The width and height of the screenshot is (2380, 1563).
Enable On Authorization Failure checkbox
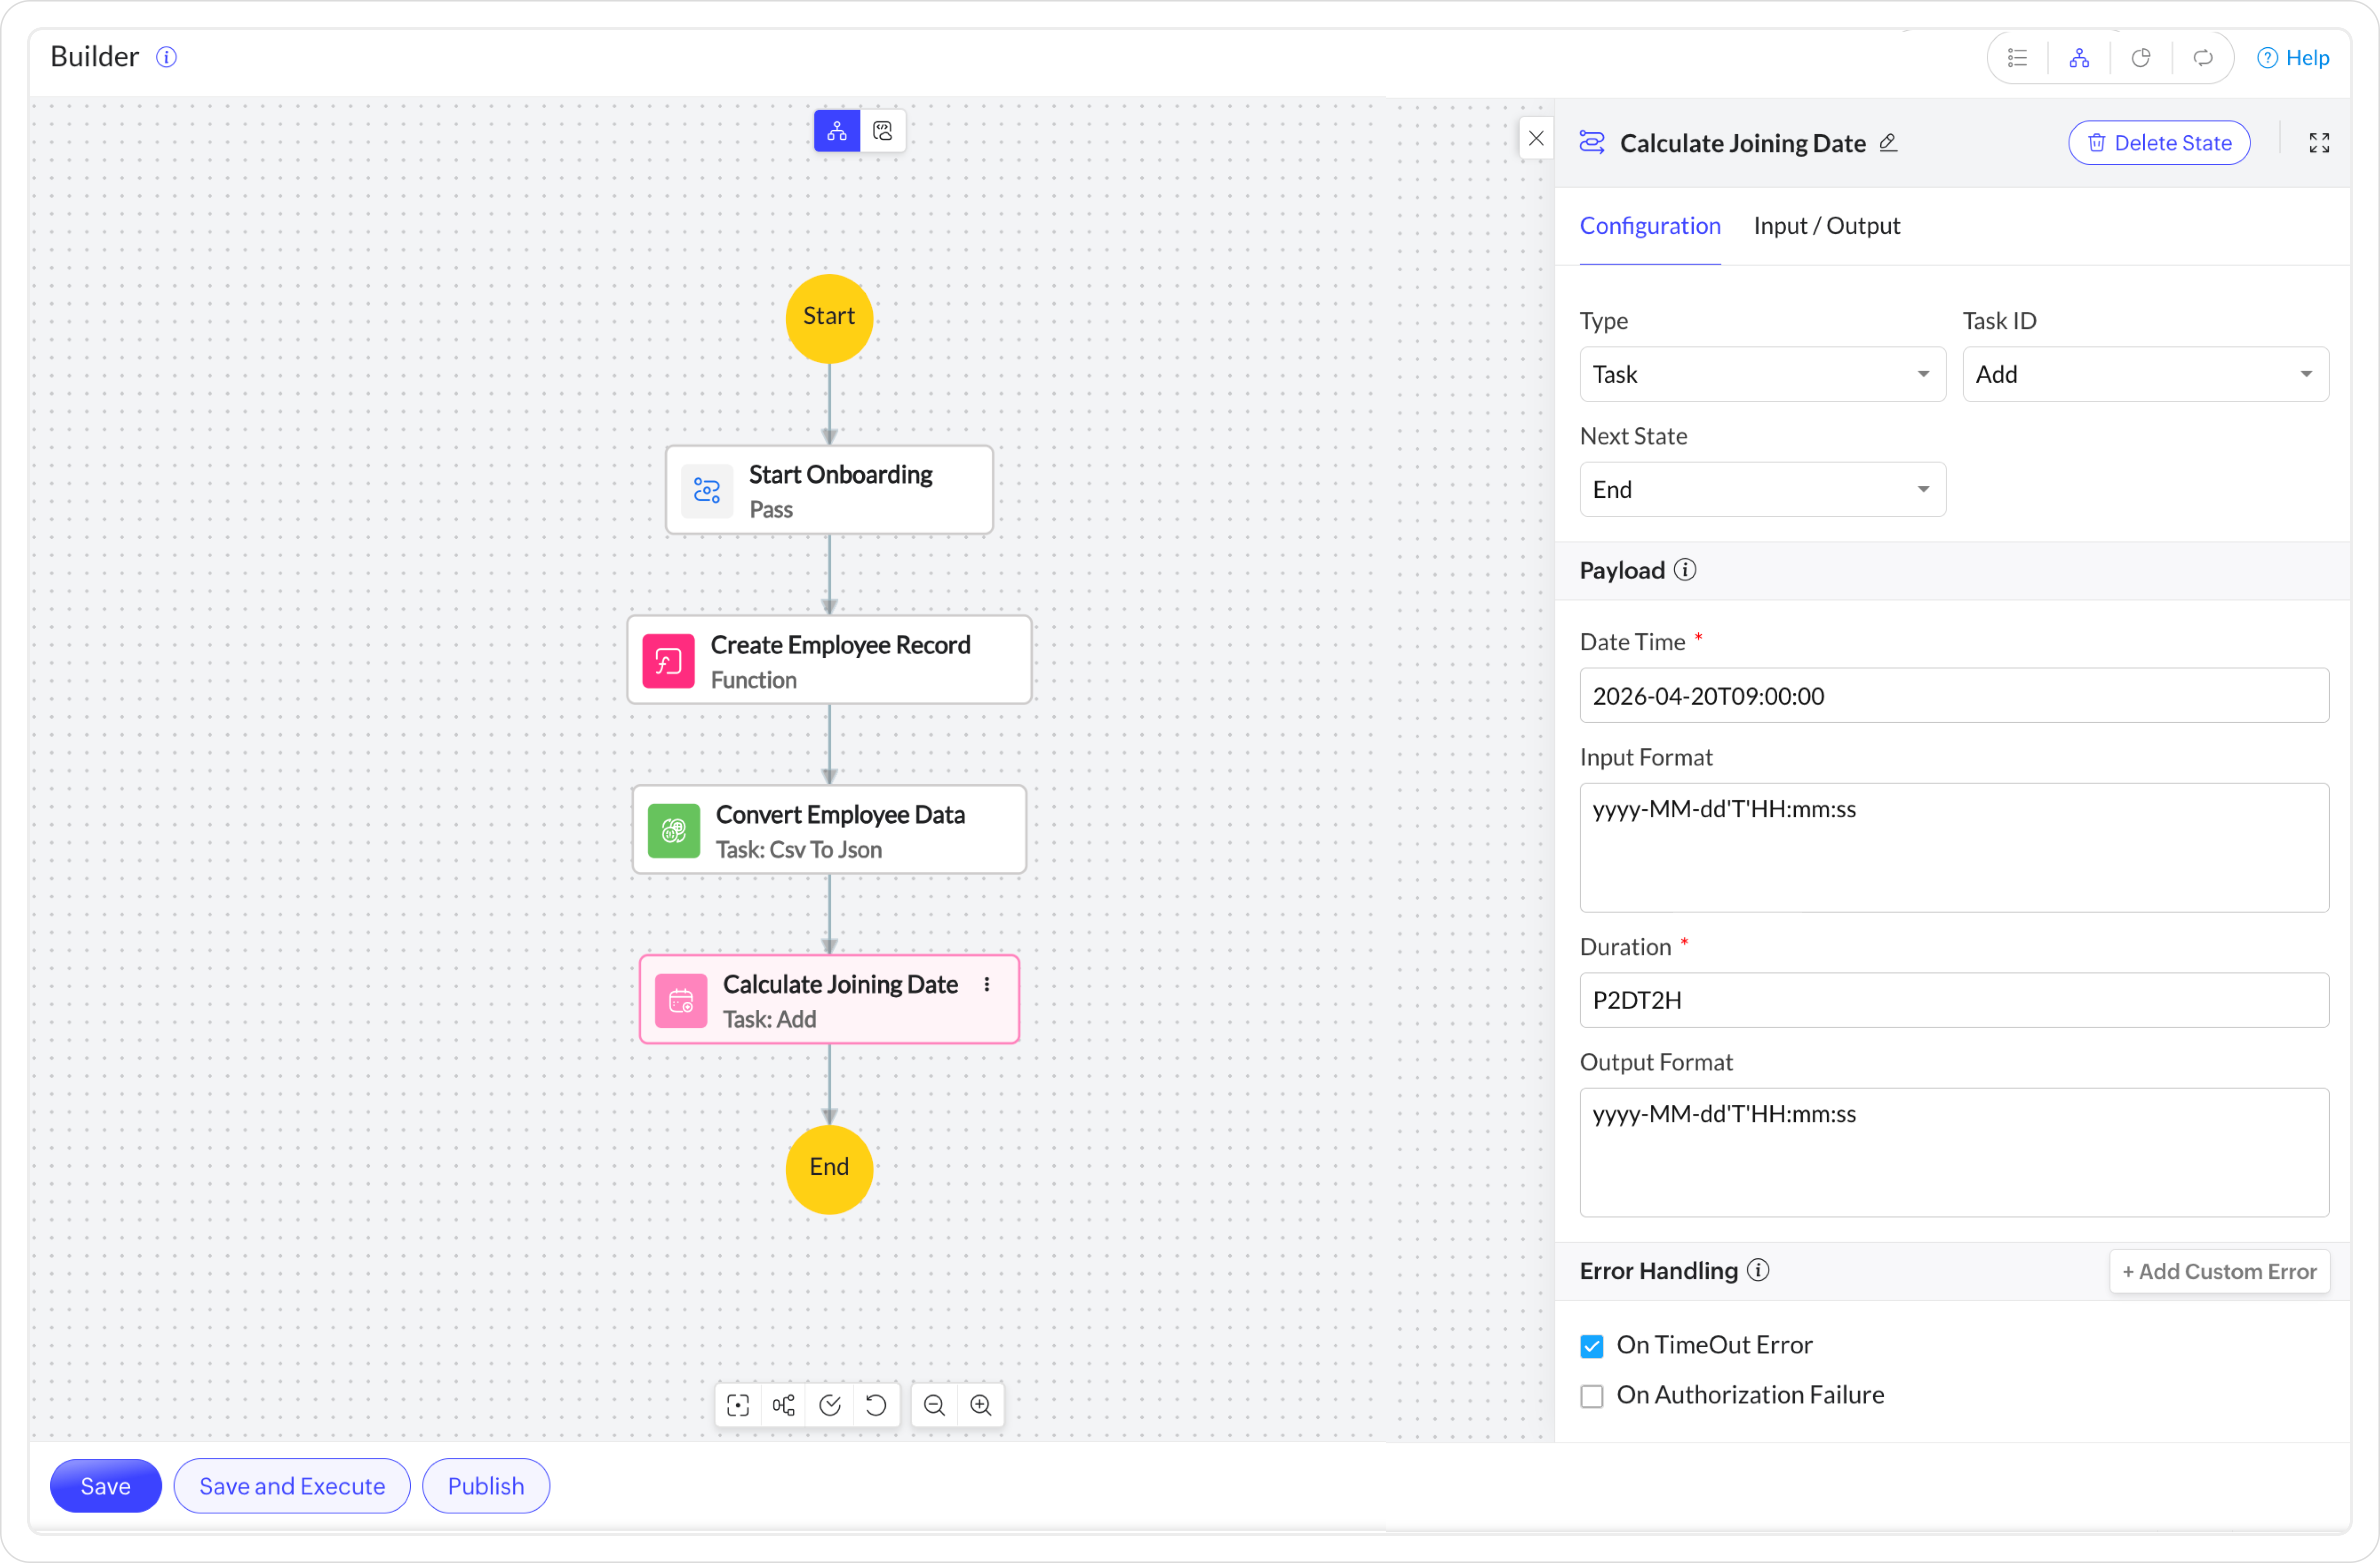tap(1591, 1396)
